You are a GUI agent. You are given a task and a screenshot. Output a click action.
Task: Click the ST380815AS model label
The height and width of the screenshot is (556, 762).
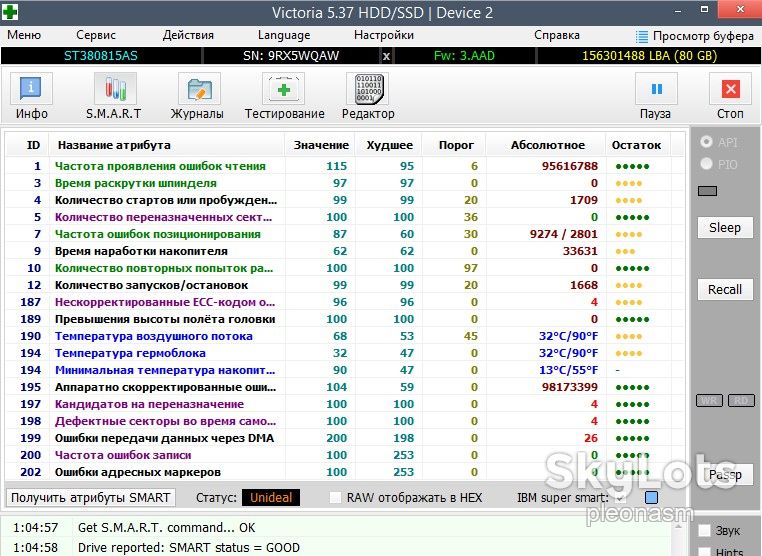[101, 56]
